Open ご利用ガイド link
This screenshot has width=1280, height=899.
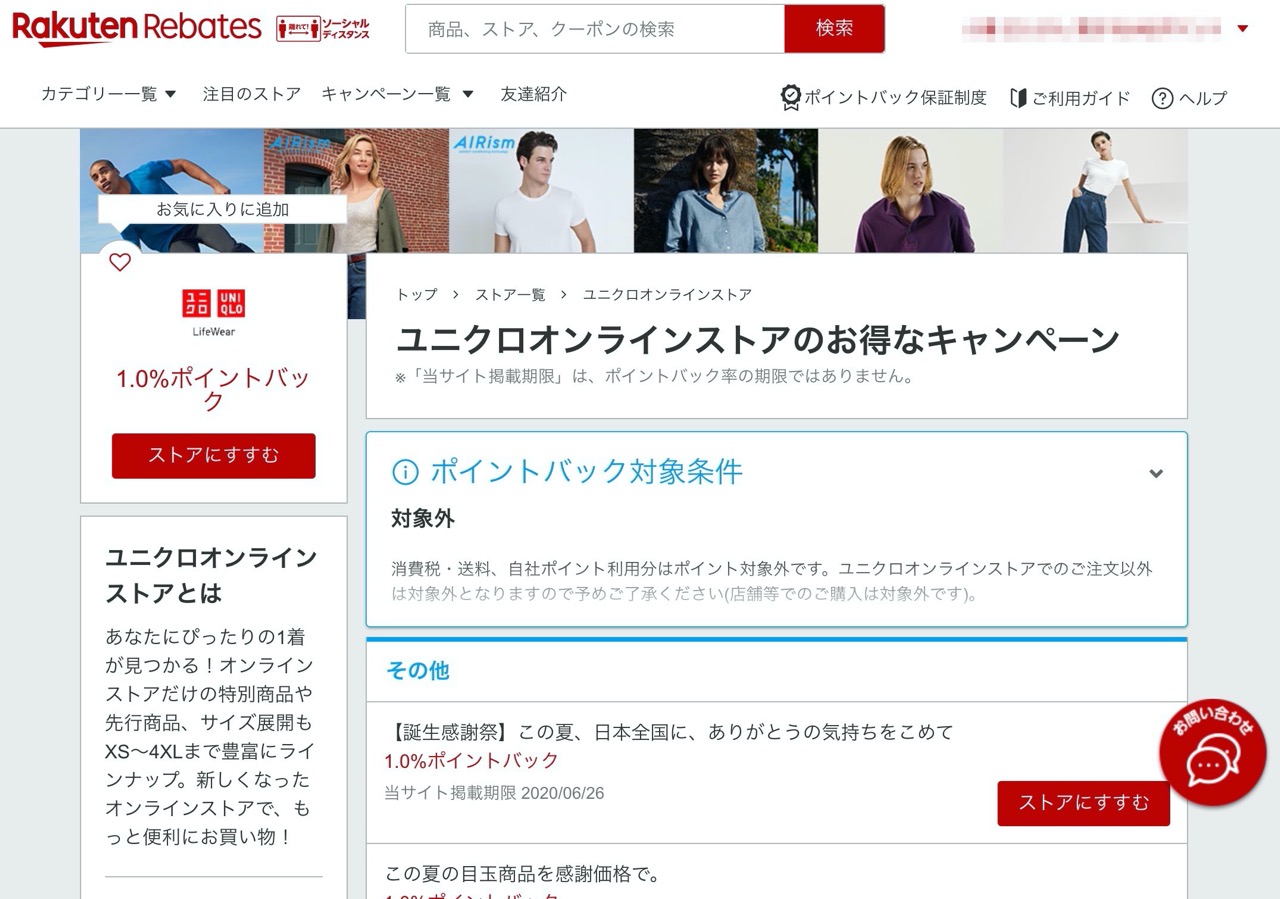click(1081, 98)
